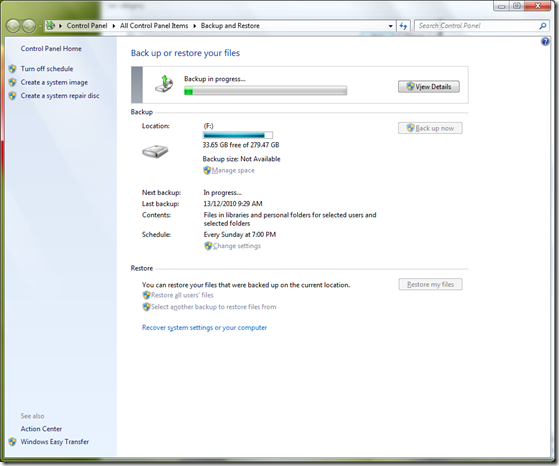Screen dimensions: 559x466
Task: Click the hard drive icon under Location
Action: (155, 152)
